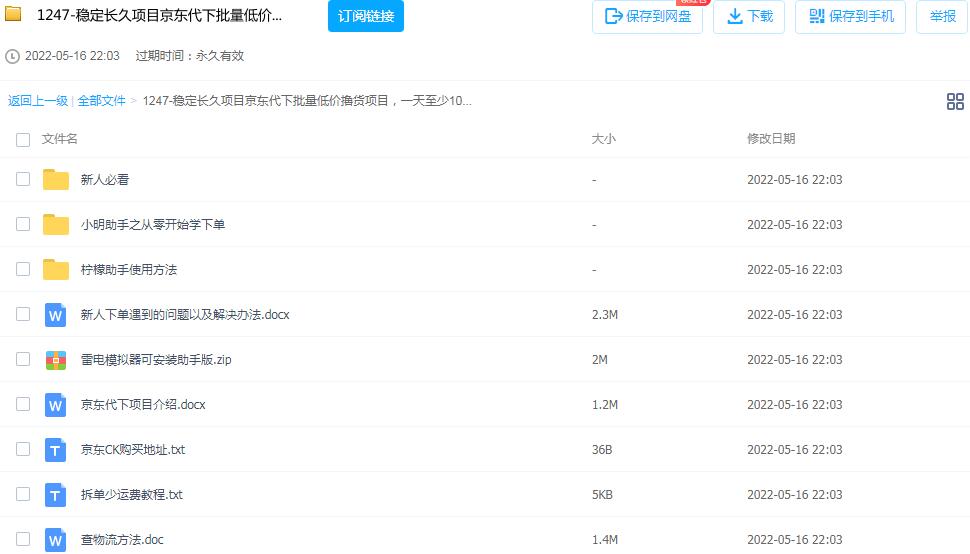
Task: Select checkbox of 拆单少运费教程.txt
Action: 23,494
